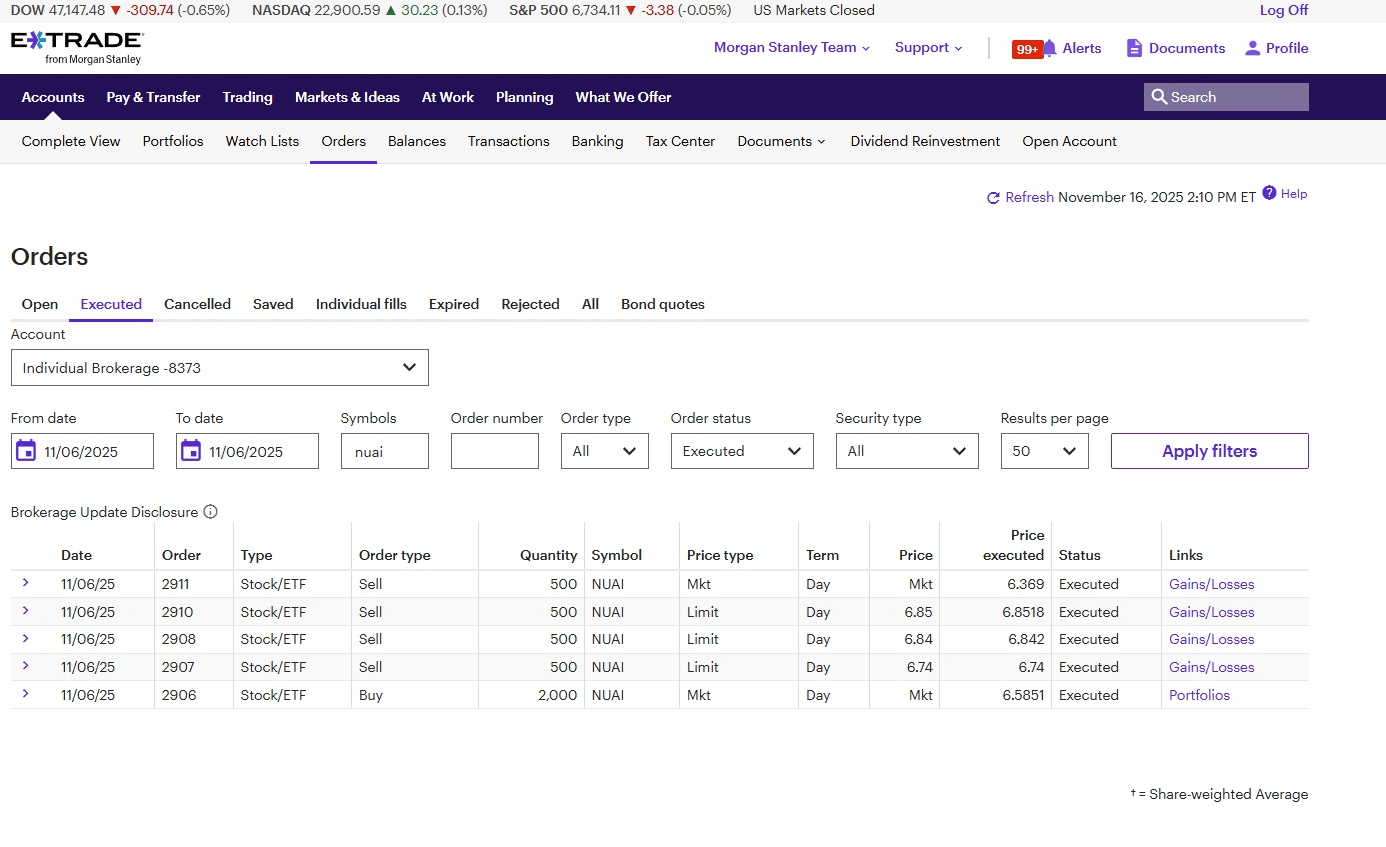Open the Trading menu
The width and height of the screenshot is (1386, 847).
pyautogui.click(x=247, y=97)
